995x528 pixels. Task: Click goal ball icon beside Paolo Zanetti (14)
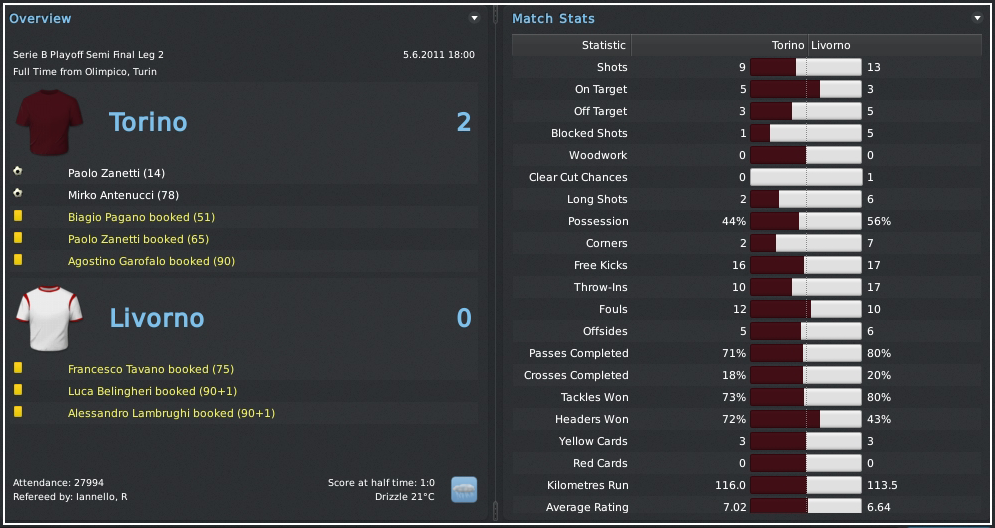pos(18,172)
